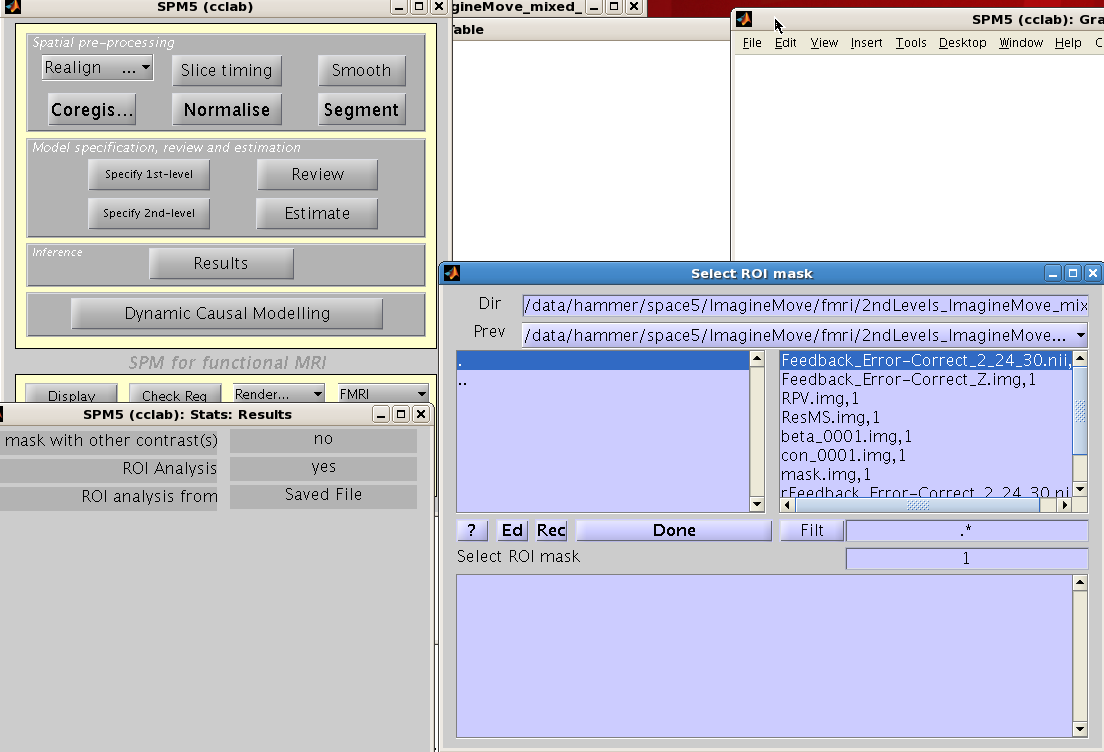The image size is (1104, 752).
Task: Click selected-files pane scroll-up arrow
Action: click(1080, 583)
